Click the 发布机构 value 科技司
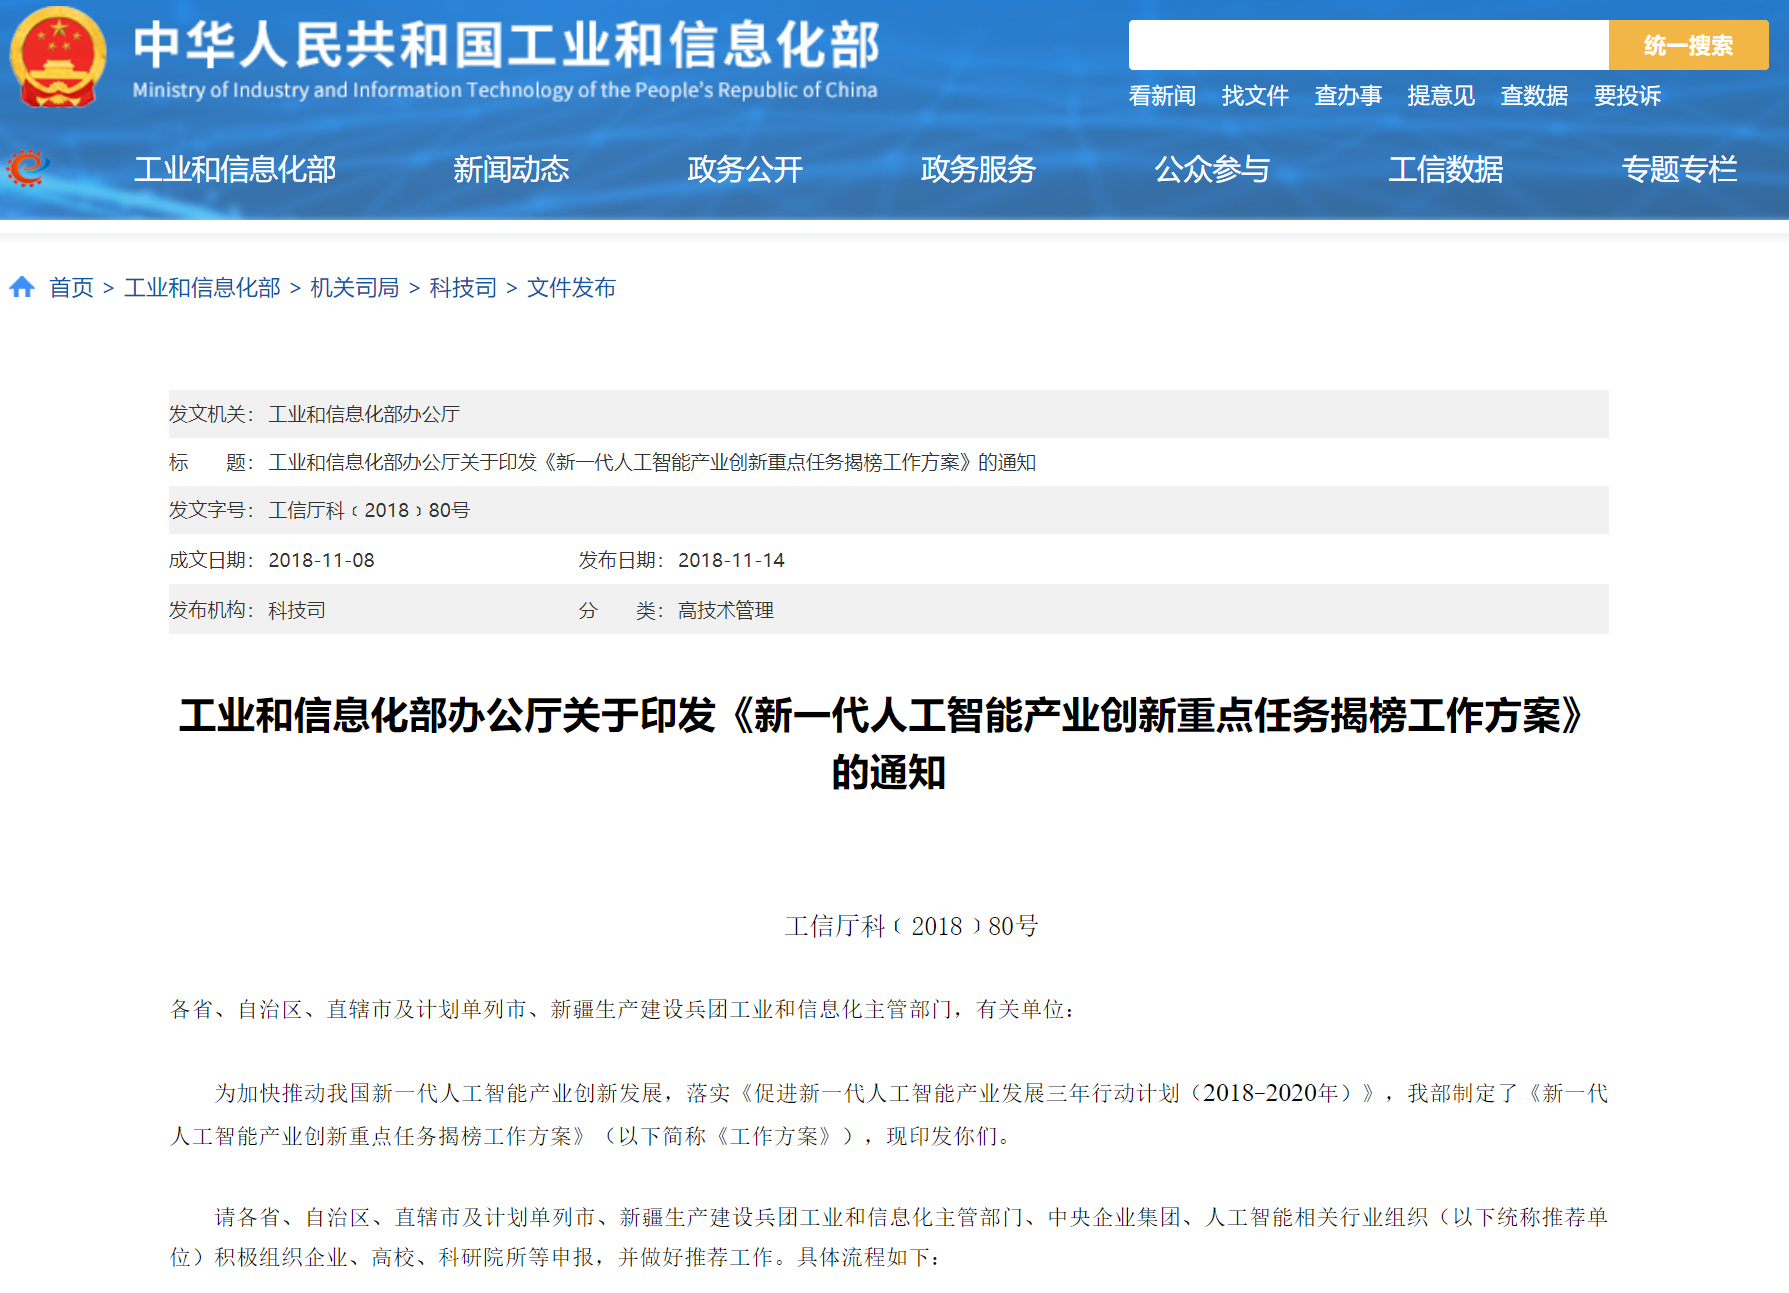Screen dimensions: 1789x1293 click(x=297, y=610)
